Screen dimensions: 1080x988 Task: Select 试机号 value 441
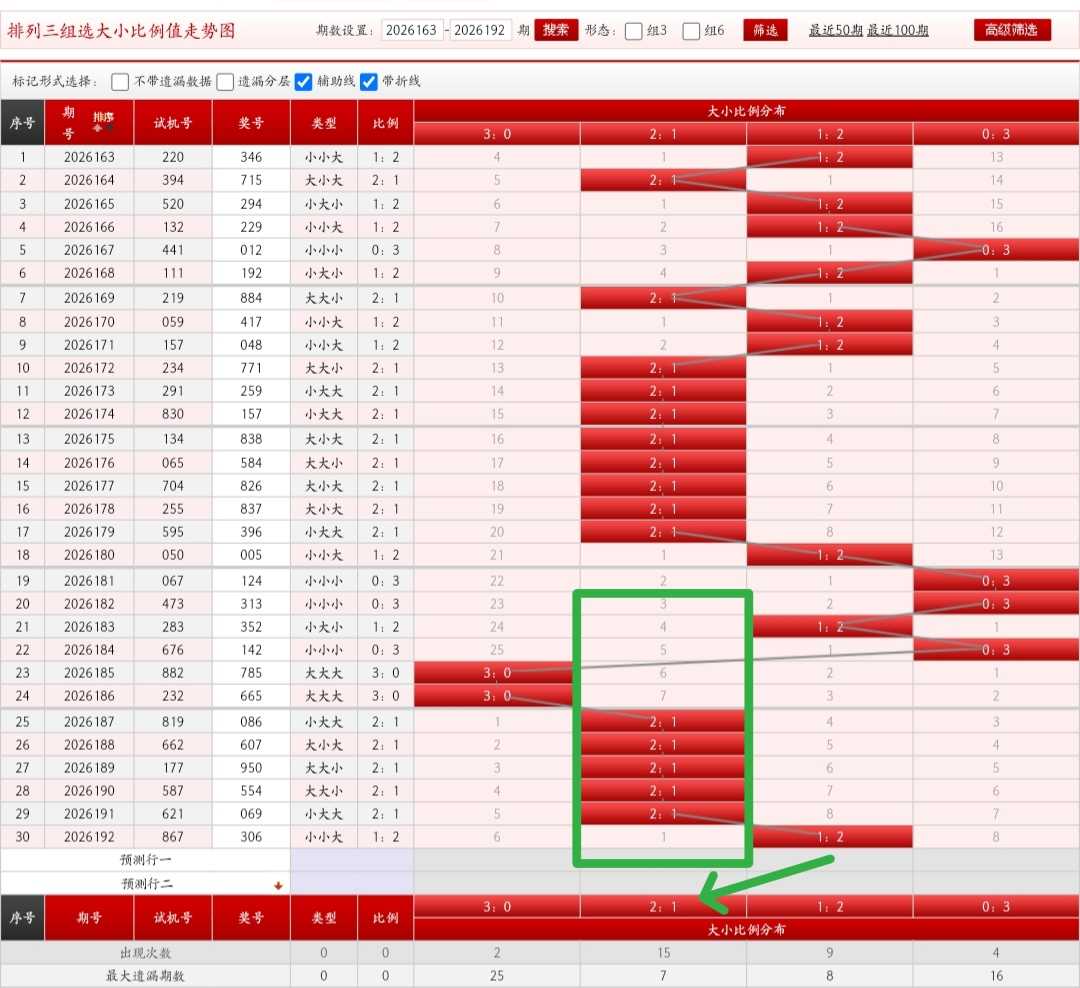pyautogui.click(x=173, y=249)
